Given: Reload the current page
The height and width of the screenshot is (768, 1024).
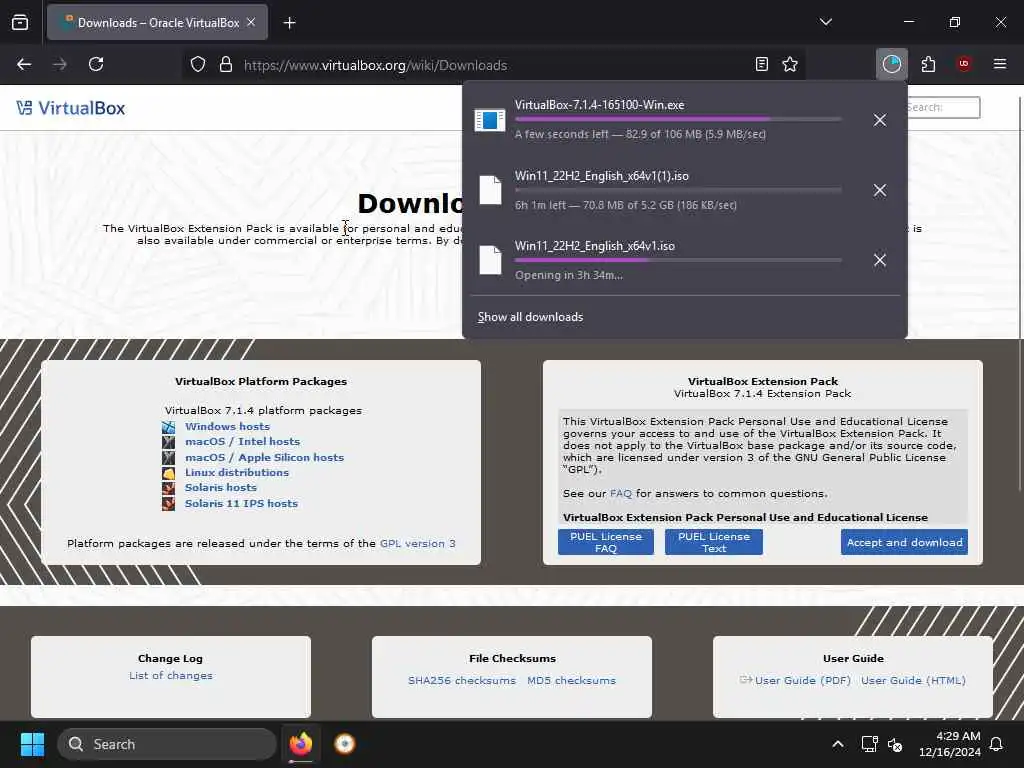Looking at the screenshot, I should pos(96,65).
